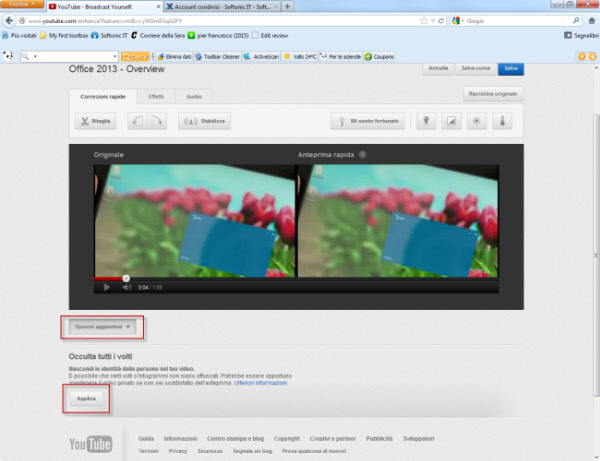Click the Stabilizza stabilize button

pos(204,121)
